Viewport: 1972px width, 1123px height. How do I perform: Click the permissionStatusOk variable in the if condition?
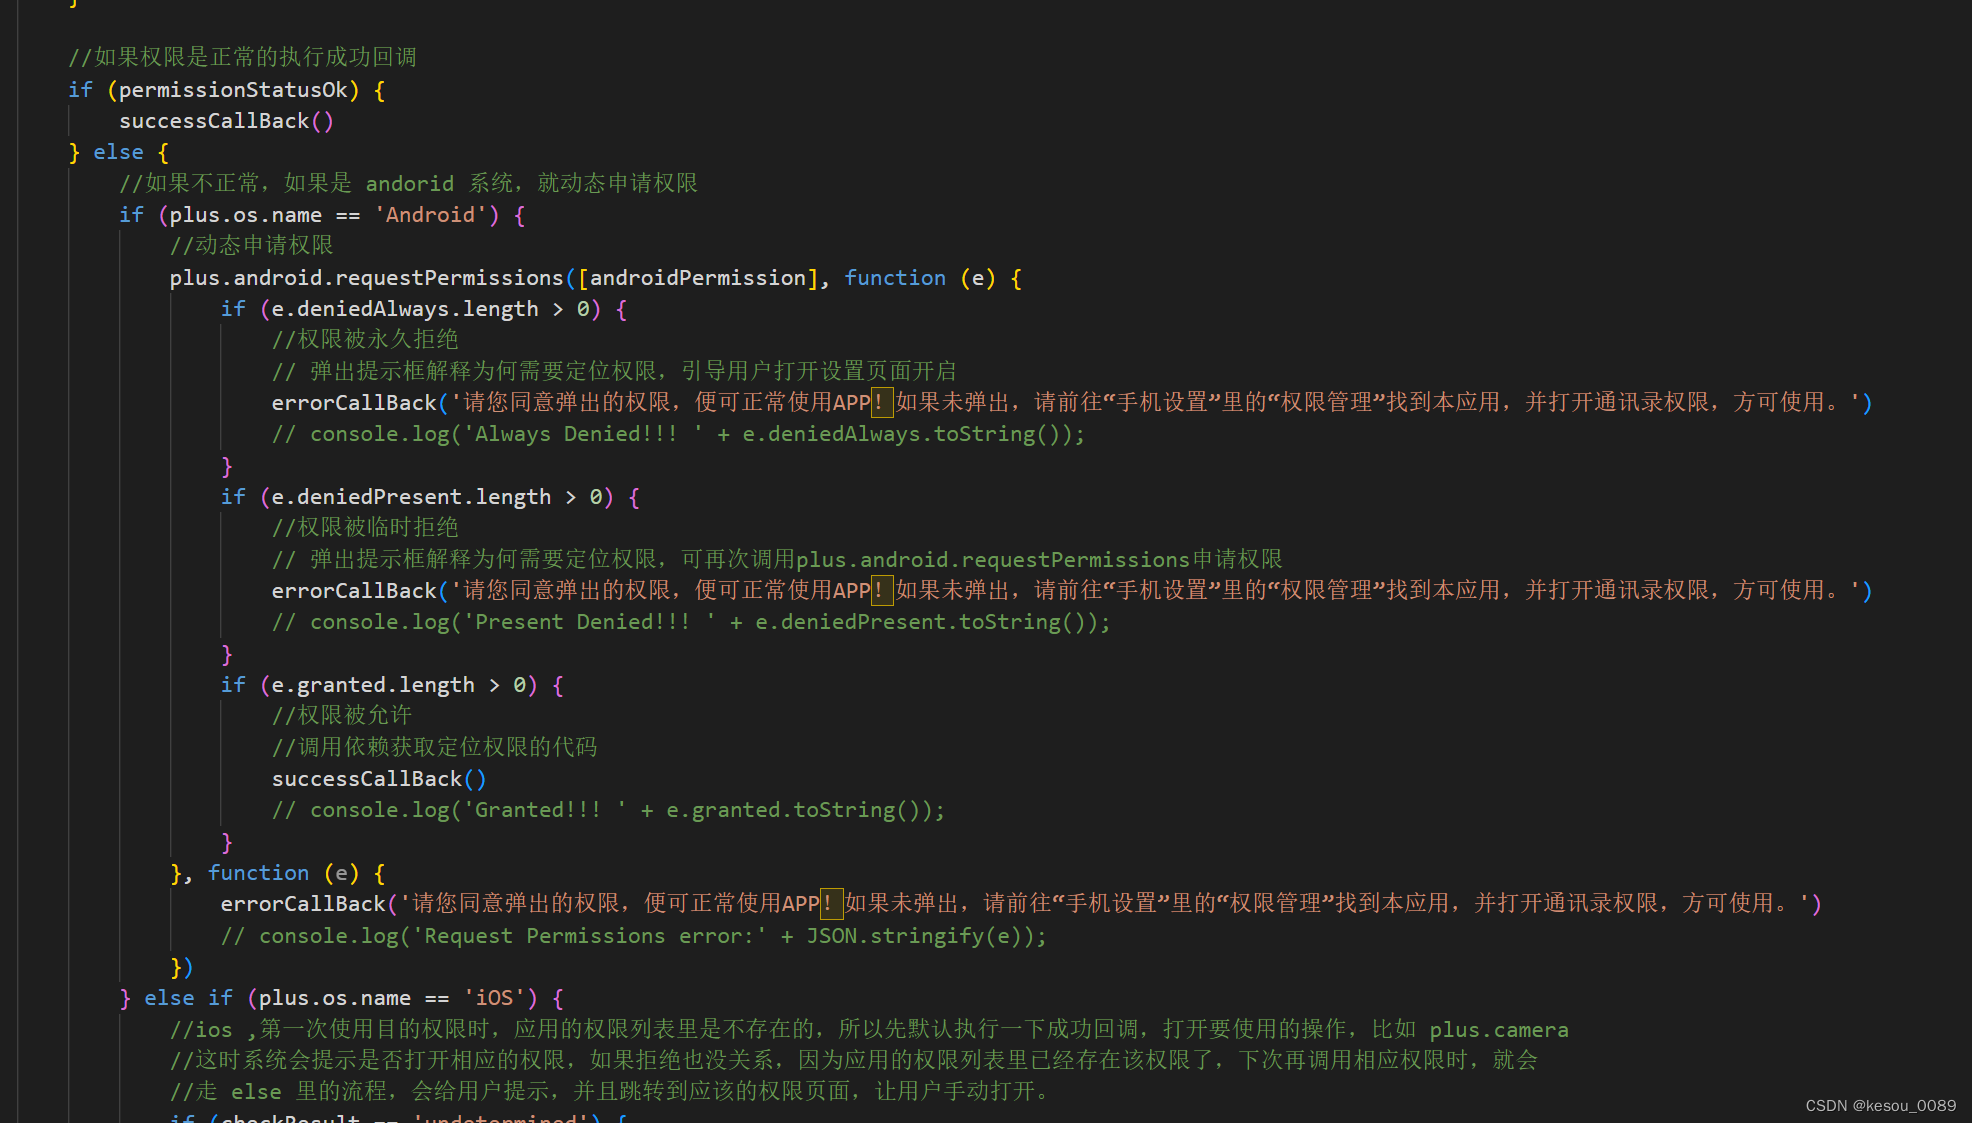[x=232, y=90]
